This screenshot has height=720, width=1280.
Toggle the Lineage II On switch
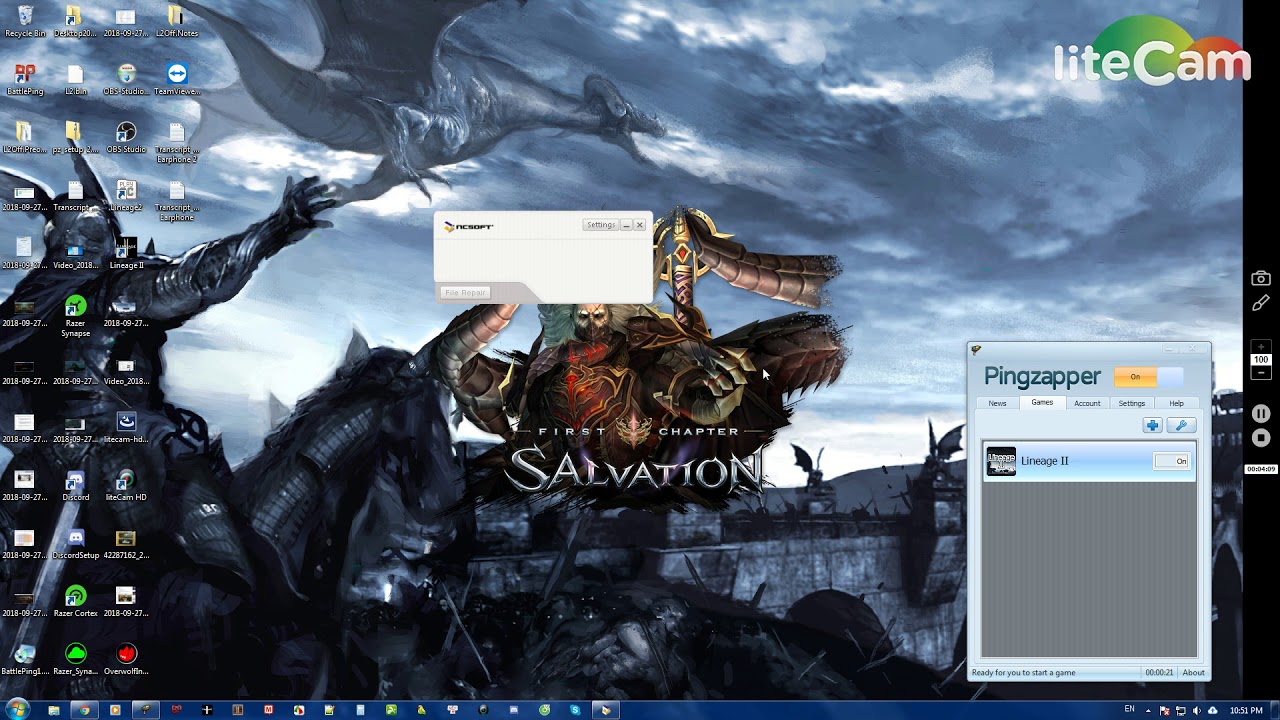(x=1171, y=461)
